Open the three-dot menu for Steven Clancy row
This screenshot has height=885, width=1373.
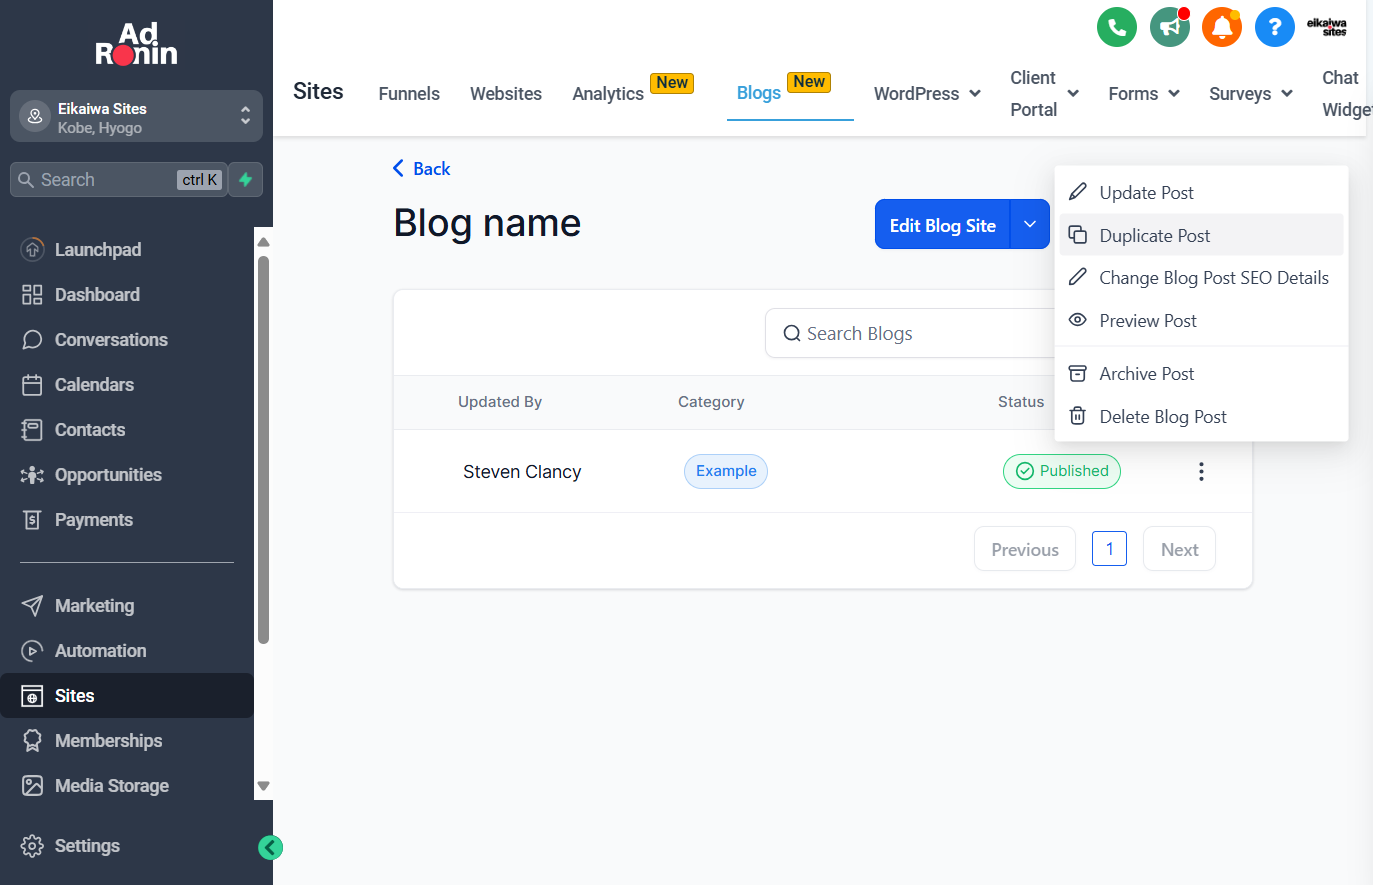click(x=1201, y=471)
